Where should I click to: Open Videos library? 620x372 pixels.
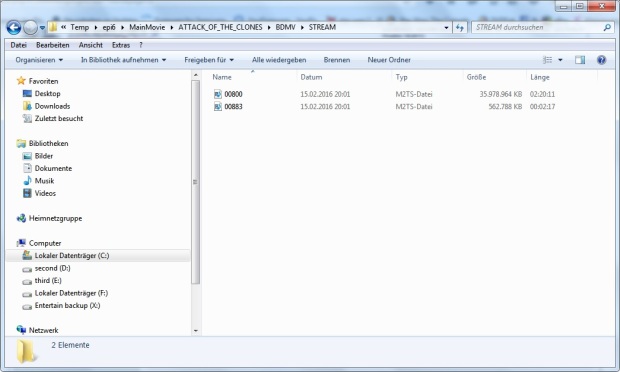pos(45,193)
